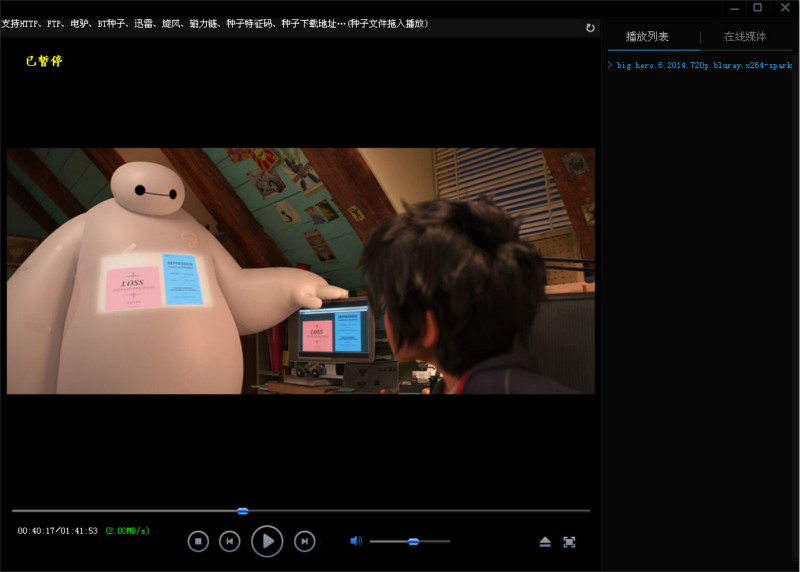The height and width of the screenshot is (572, 800).
Task: Click the URL input field at top
Action: click(x=290, y=23)
